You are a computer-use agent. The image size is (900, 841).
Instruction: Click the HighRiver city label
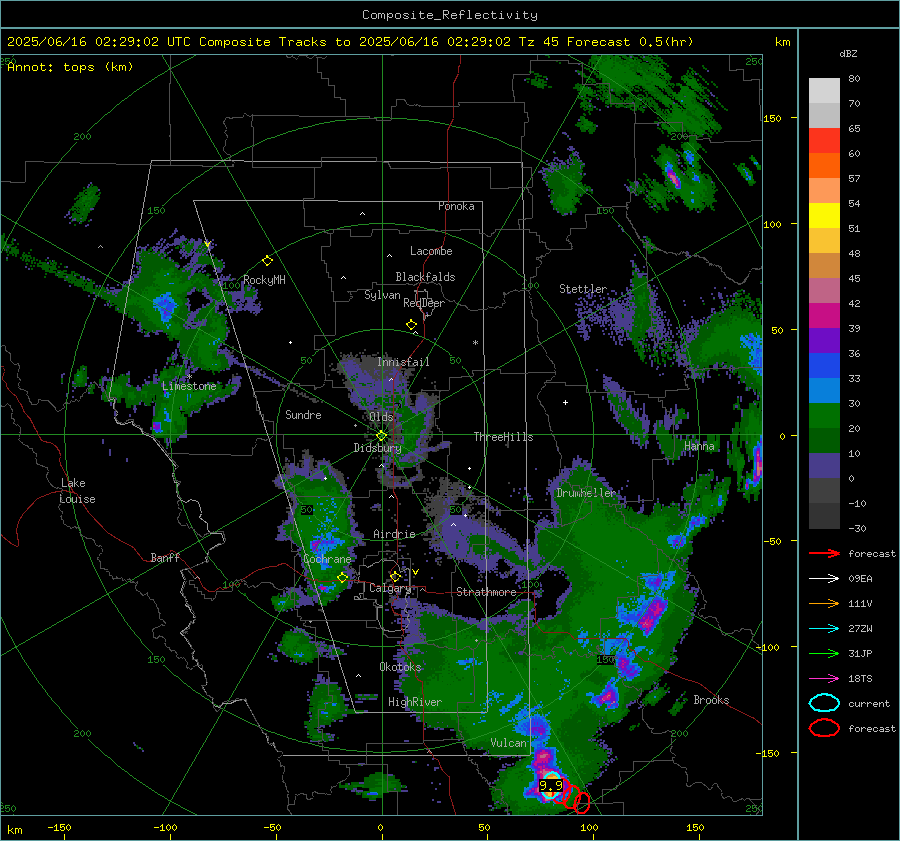tap(415, 702)
